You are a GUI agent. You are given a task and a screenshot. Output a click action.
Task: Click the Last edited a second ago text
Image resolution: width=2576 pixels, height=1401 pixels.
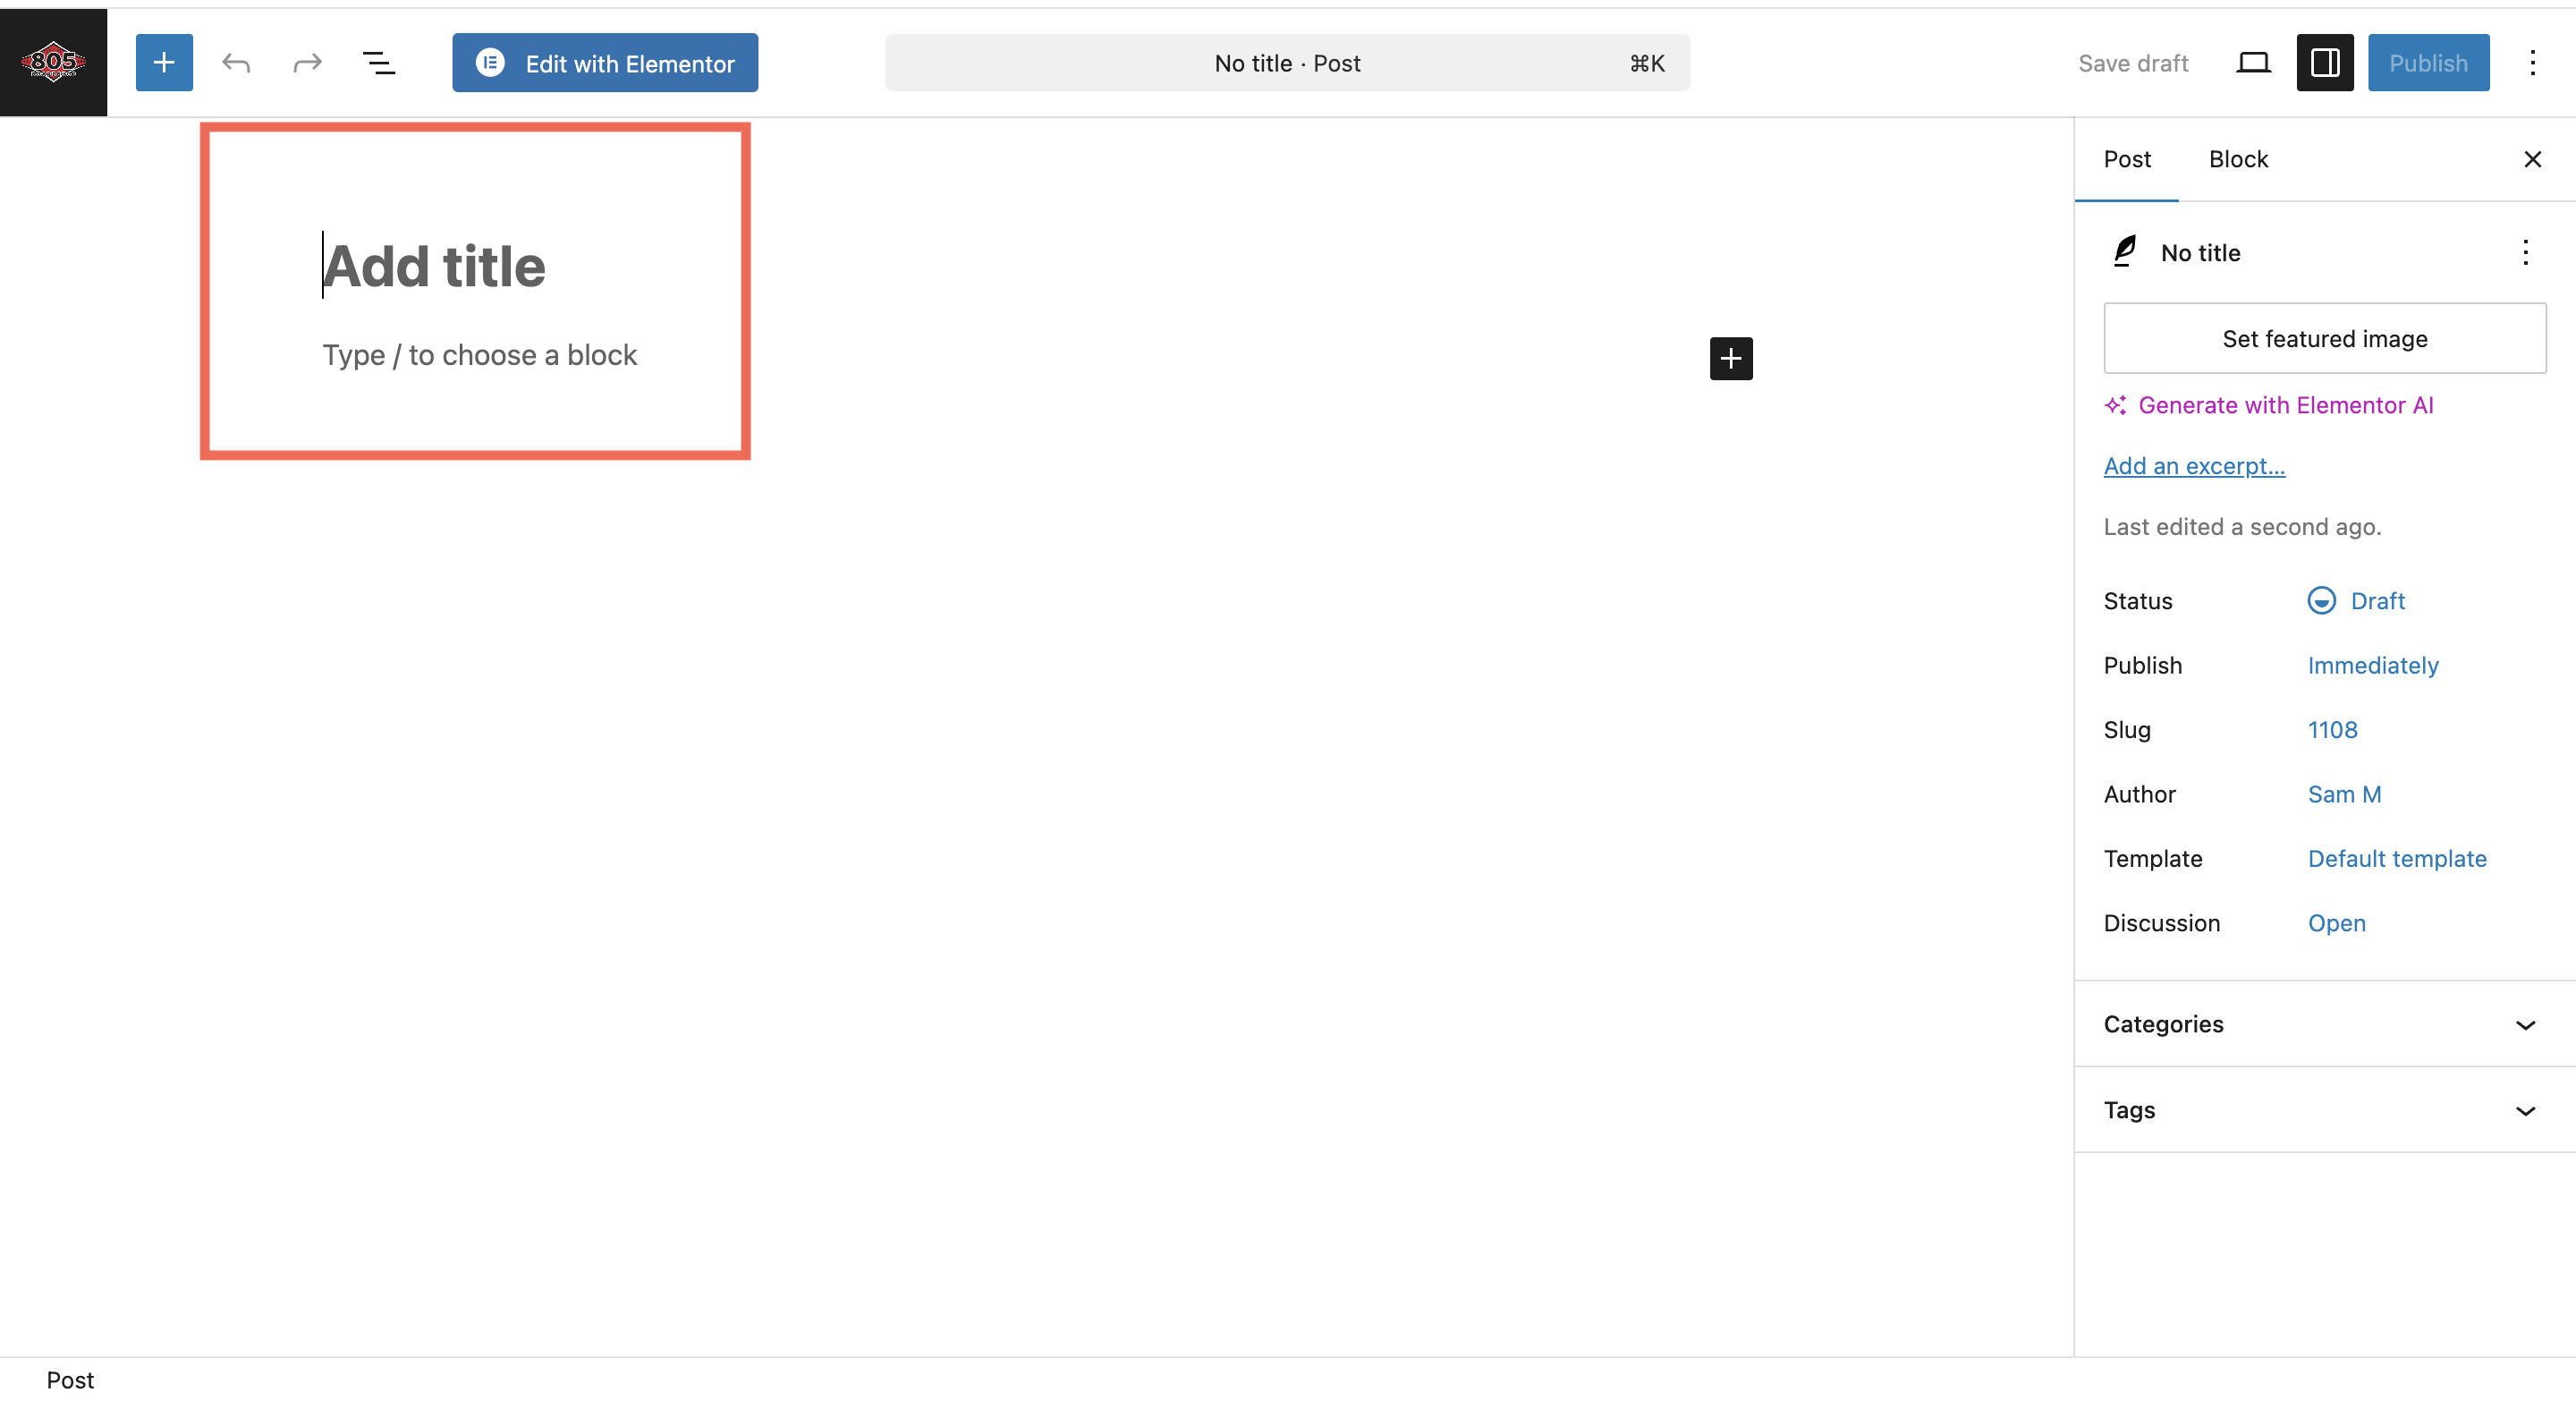(2242, 526)
